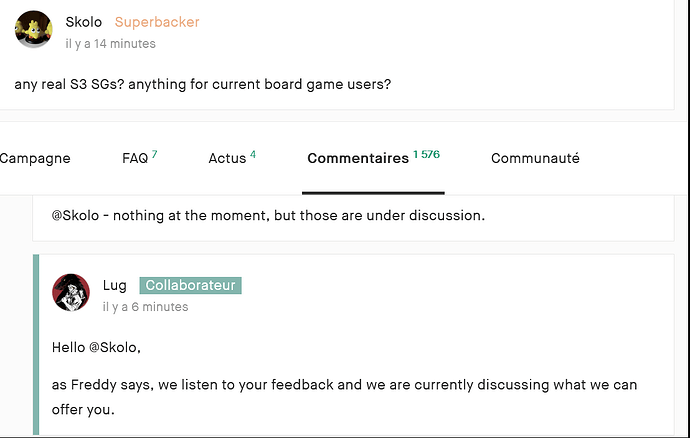The width and height of the screenshot is (690, 438).
Task: Click the @Skolo mention in Lug's greeting
Action: 114,348
